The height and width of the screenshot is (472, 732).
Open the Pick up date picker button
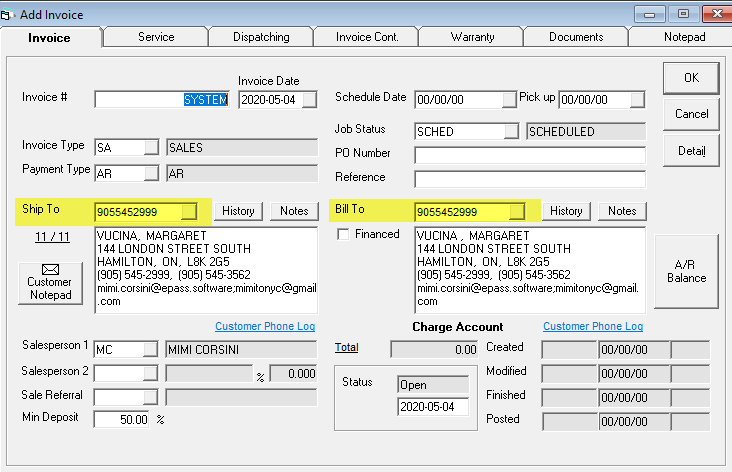[x=637, y=99]
